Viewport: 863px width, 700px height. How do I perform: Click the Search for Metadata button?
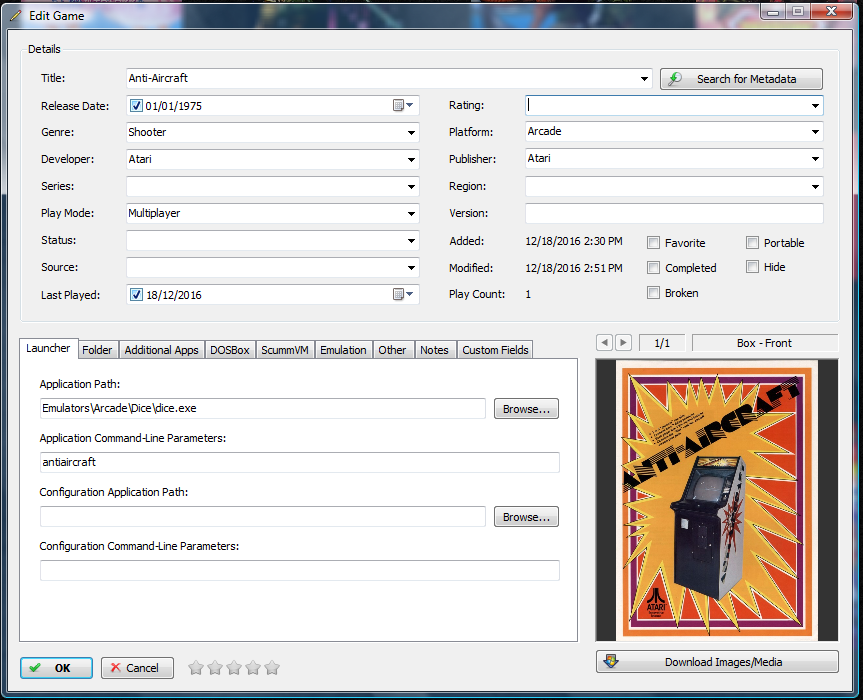(x=741, y=79)
